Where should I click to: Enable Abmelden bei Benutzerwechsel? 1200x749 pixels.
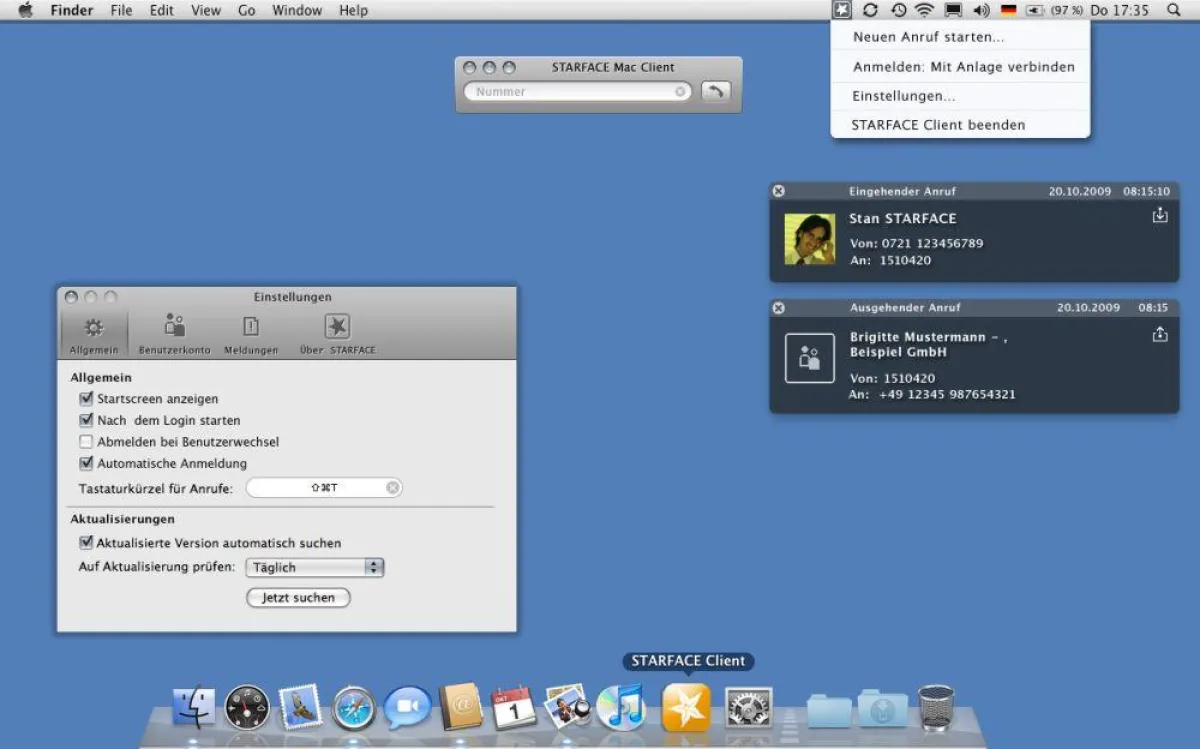point(87,441)
